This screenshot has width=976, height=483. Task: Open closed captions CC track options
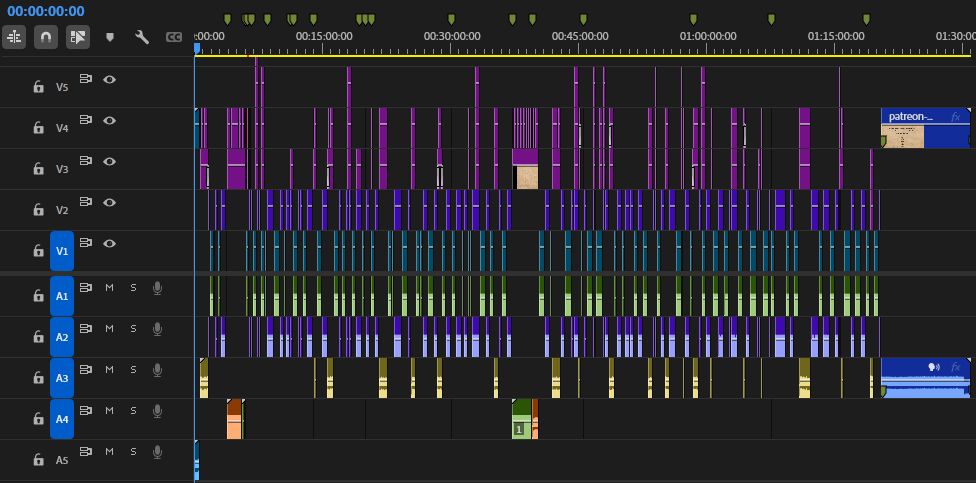coord(174,37)
